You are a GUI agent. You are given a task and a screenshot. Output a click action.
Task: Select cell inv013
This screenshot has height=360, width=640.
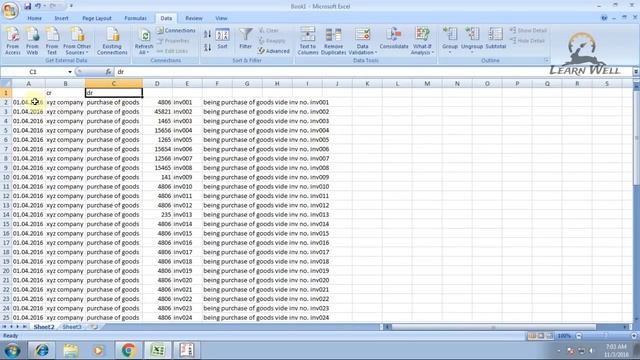[187, 215]
